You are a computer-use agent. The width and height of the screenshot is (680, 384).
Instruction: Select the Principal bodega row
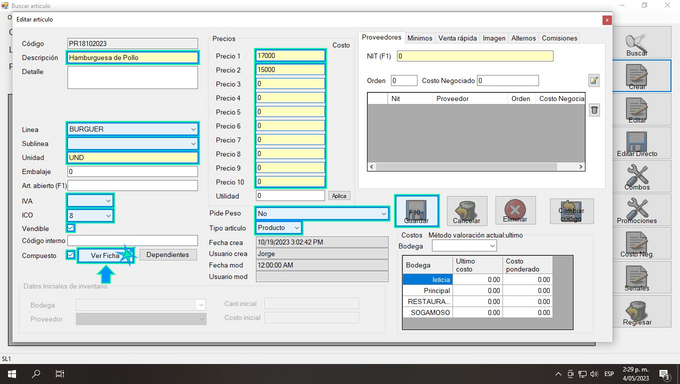coord(477,290)
